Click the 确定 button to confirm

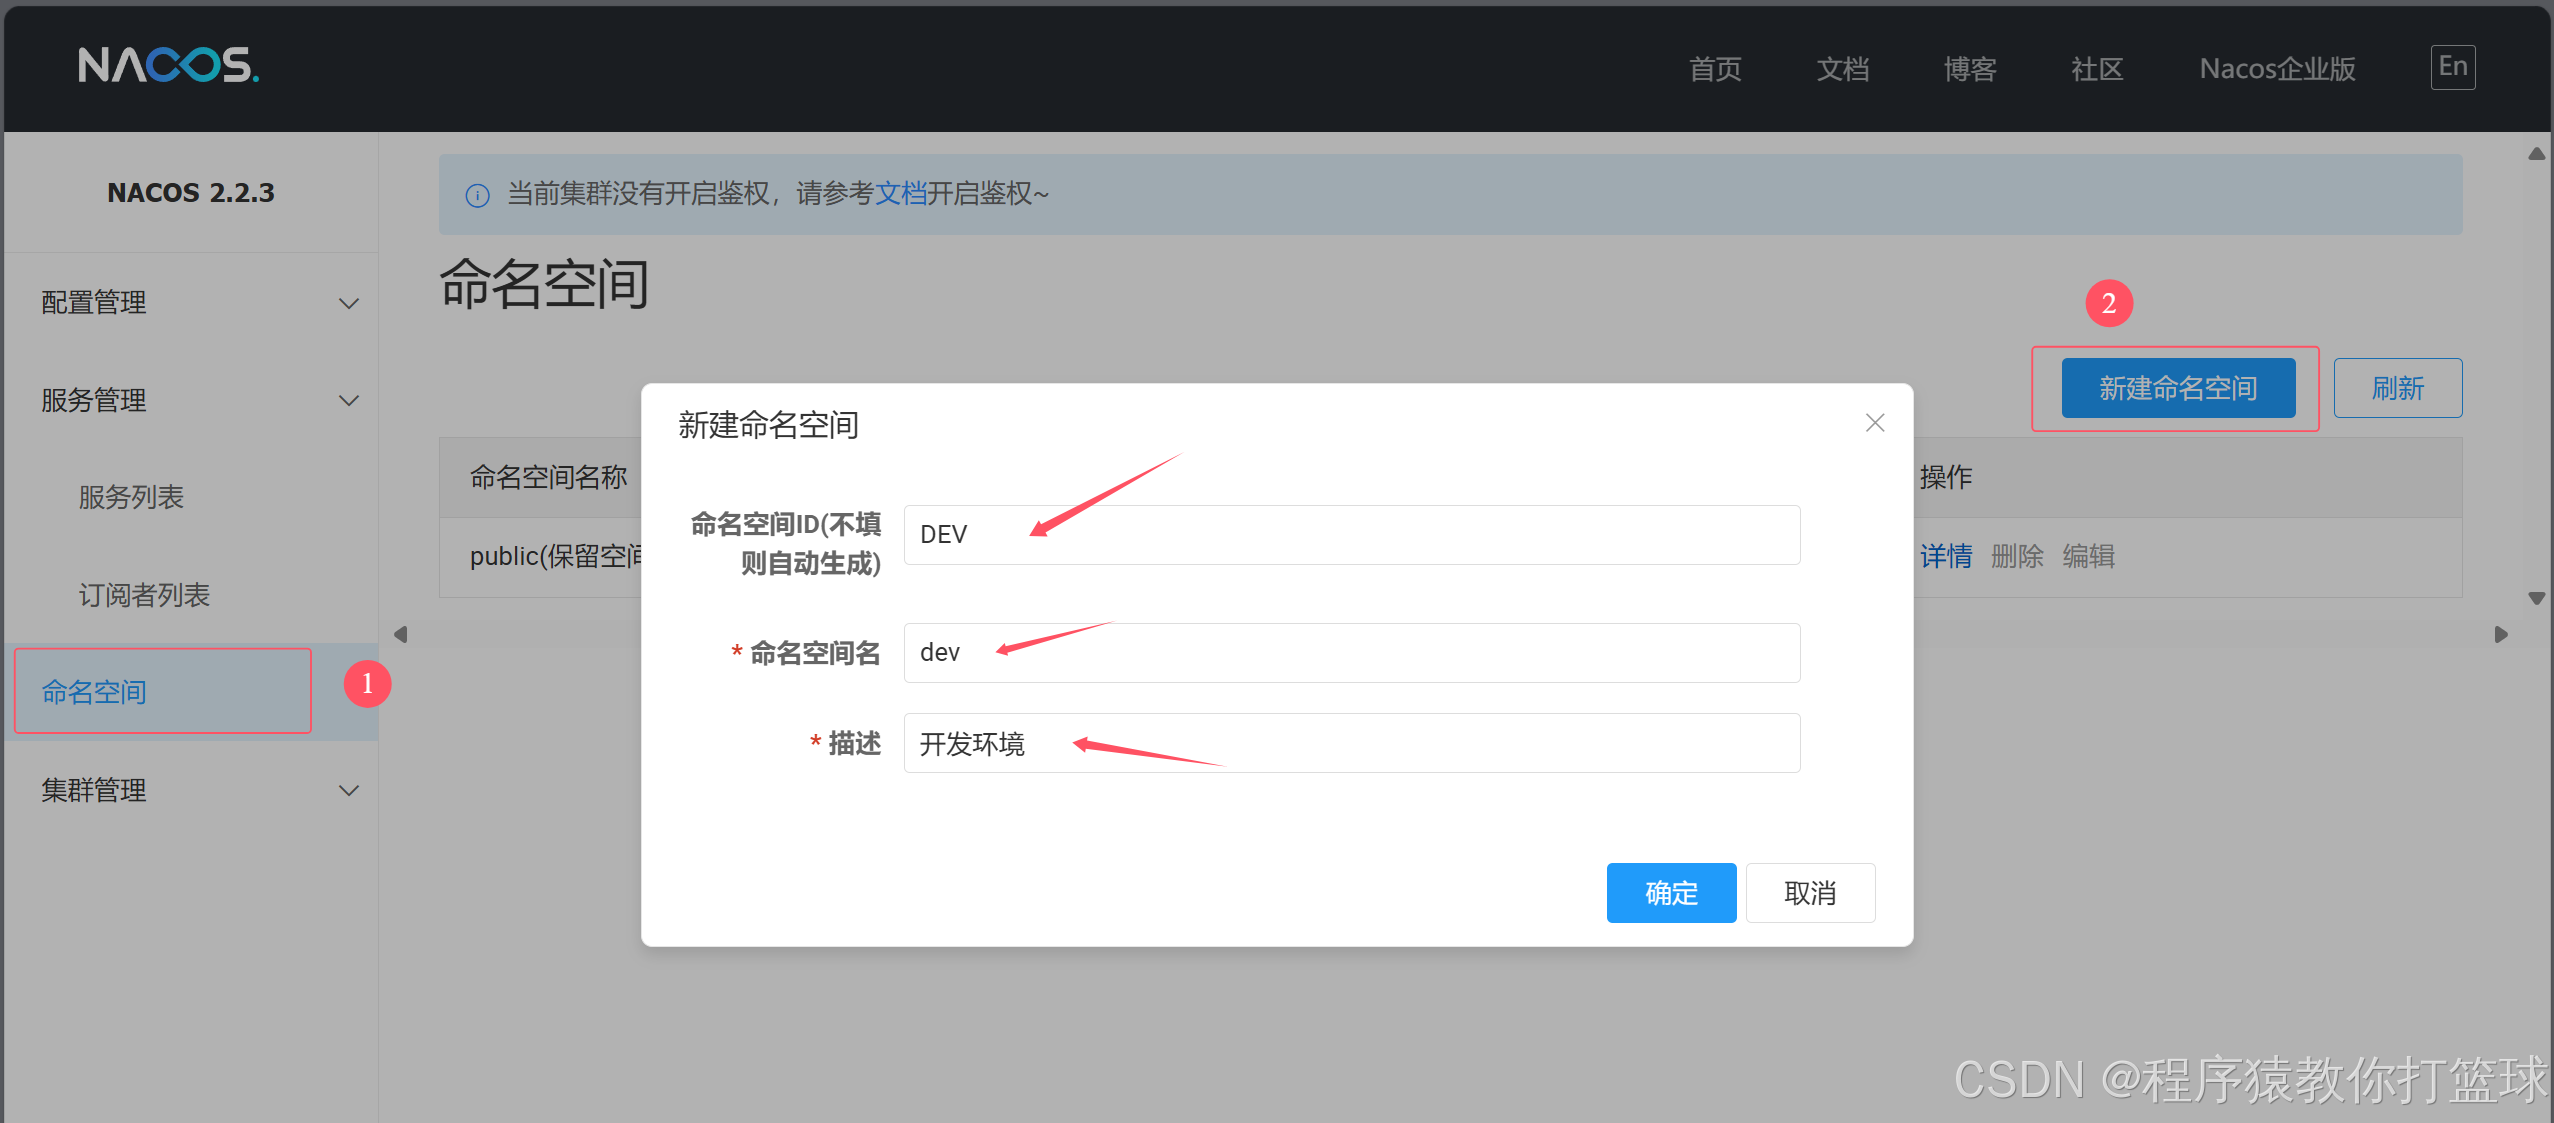pyautogui.click(x=1670, y=892)
